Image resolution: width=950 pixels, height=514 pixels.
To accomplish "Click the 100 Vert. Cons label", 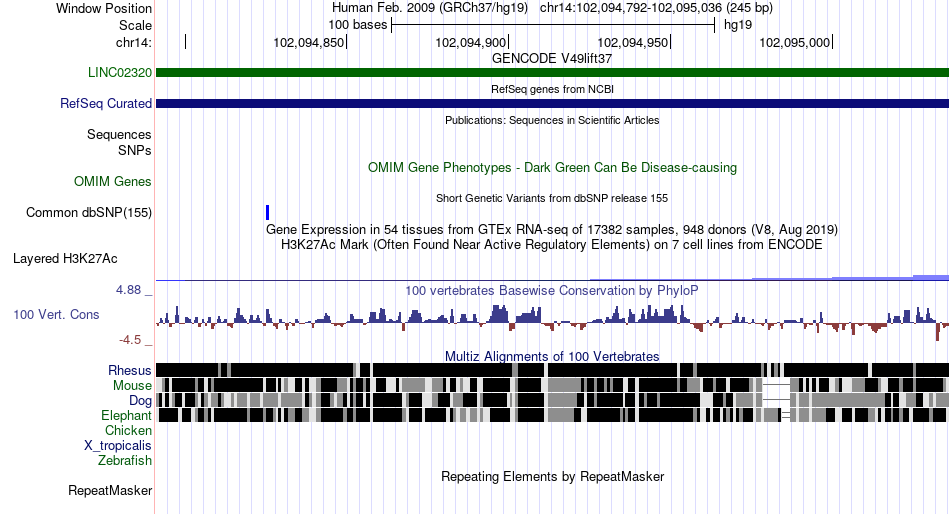I will tap(56, 315).
